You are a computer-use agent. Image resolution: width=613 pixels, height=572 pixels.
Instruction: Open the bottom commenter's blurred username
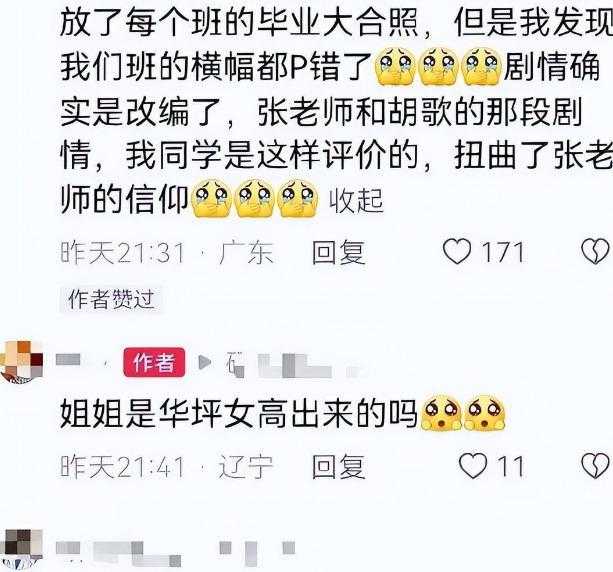(x=175, y=552)
